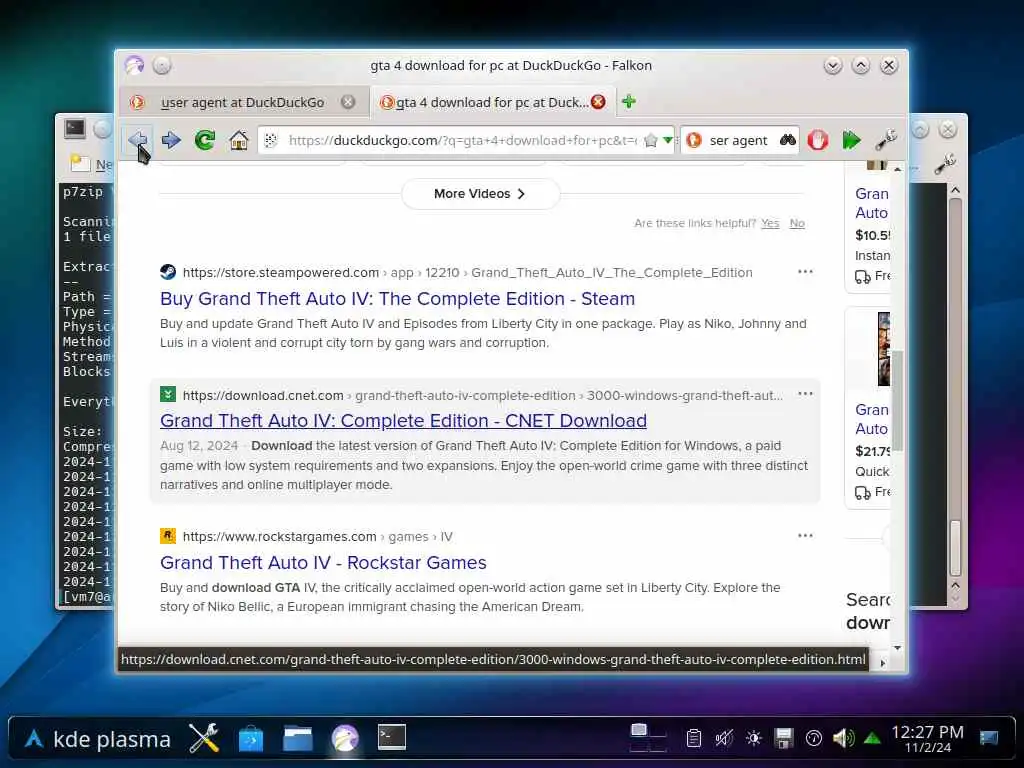The height and width of the screenshot is (768, 1024).
Task: Open 'Buy Grand Theft Auto IV: The Complete Edition - Steam'
Action: pyautogui.click(x=397, y=298)
